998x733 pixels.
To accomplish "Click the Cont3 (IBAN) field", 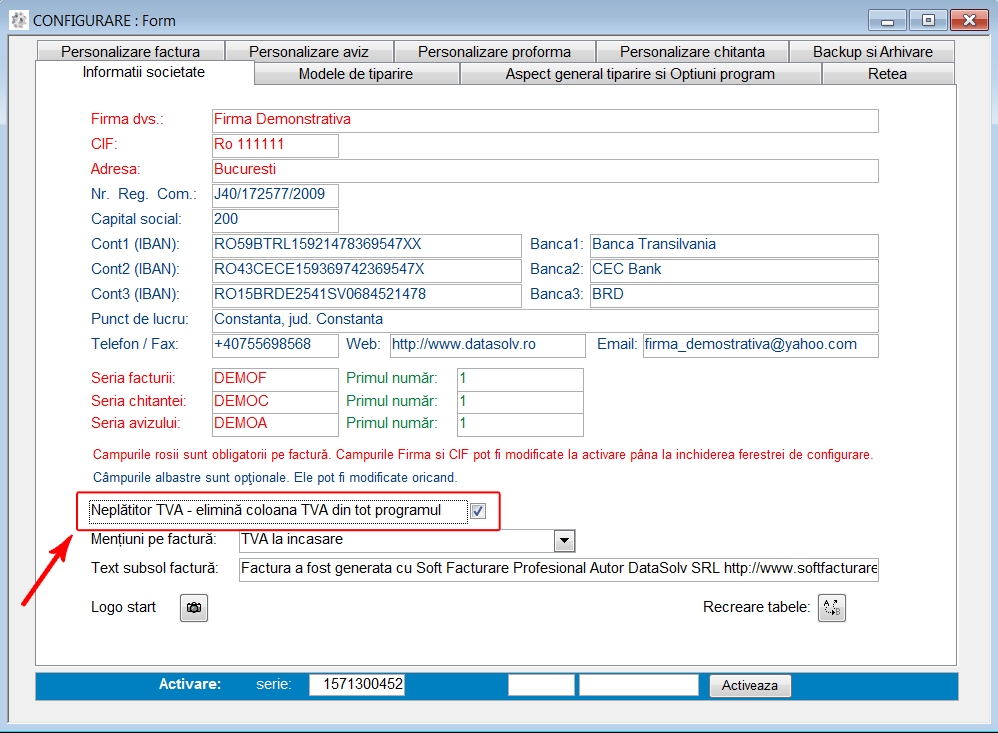I will [367, 295].
